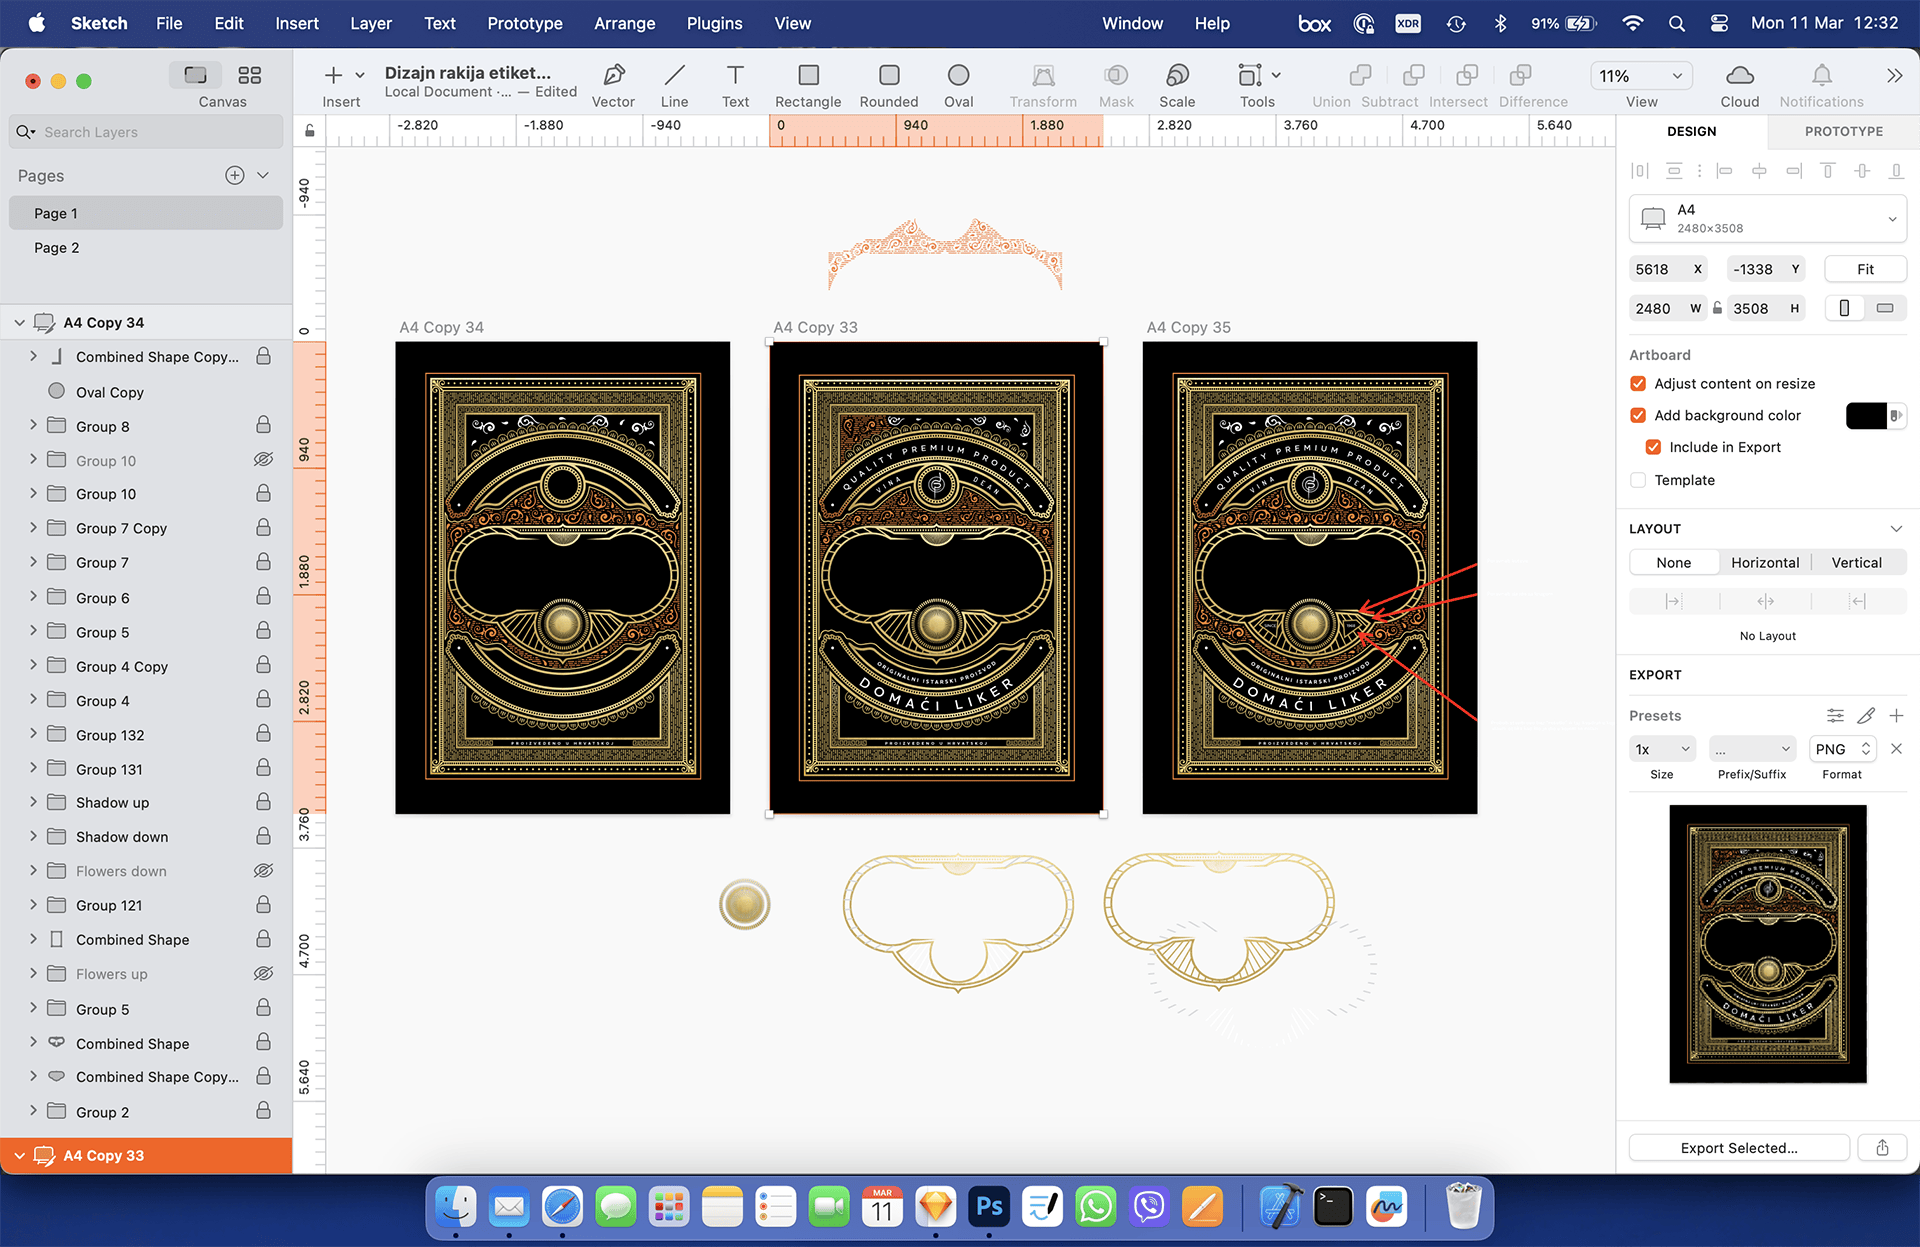
Task: Show hidden Flowers down layer
Action: (x=263, y=871)
